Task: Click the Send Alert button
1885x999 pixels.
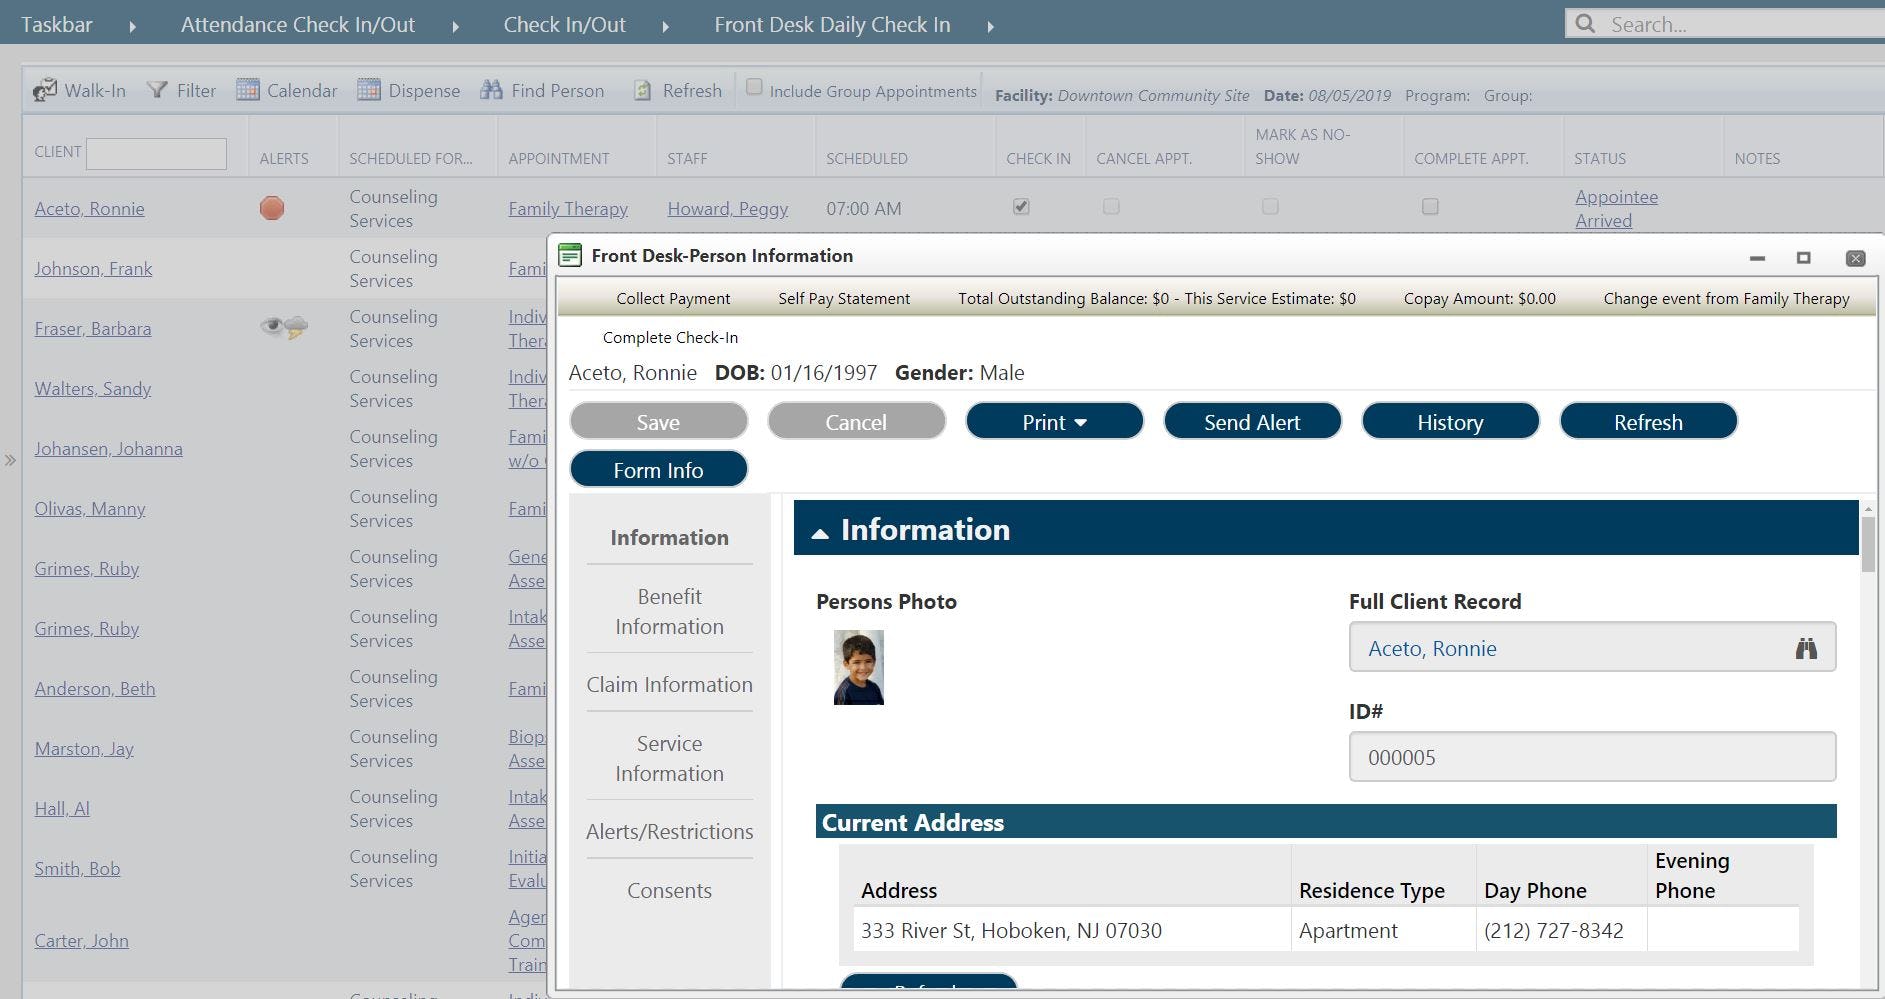Action: coord(1251,421)
